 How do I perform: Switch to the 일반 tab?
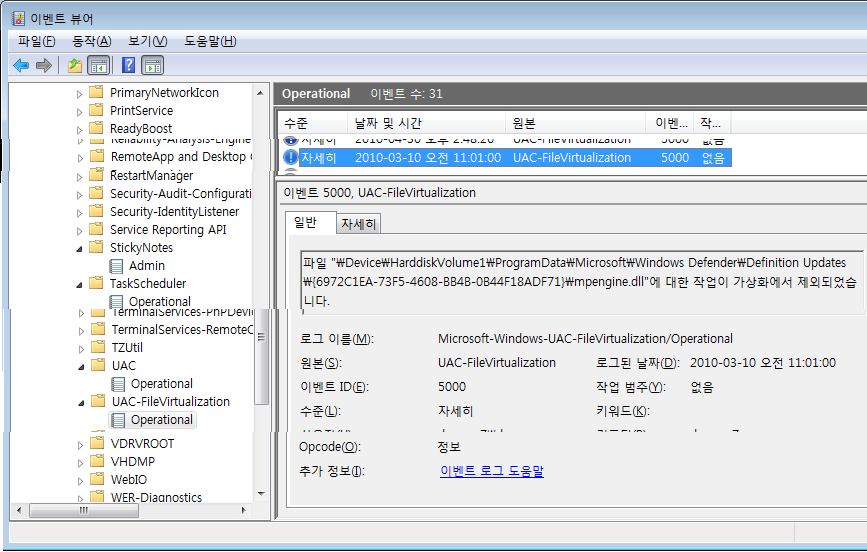pos(310,222)
